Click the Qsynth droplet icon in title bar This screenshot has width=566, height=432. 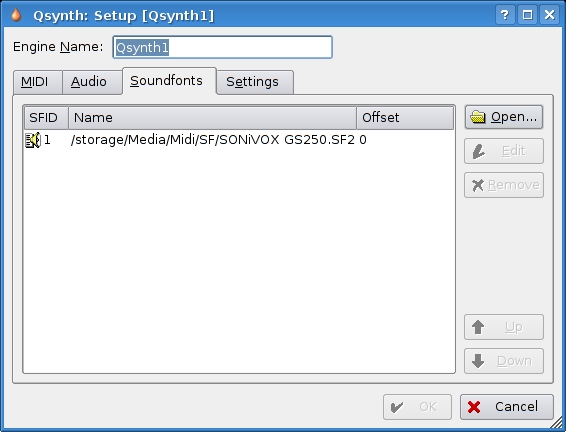[16, 15]
